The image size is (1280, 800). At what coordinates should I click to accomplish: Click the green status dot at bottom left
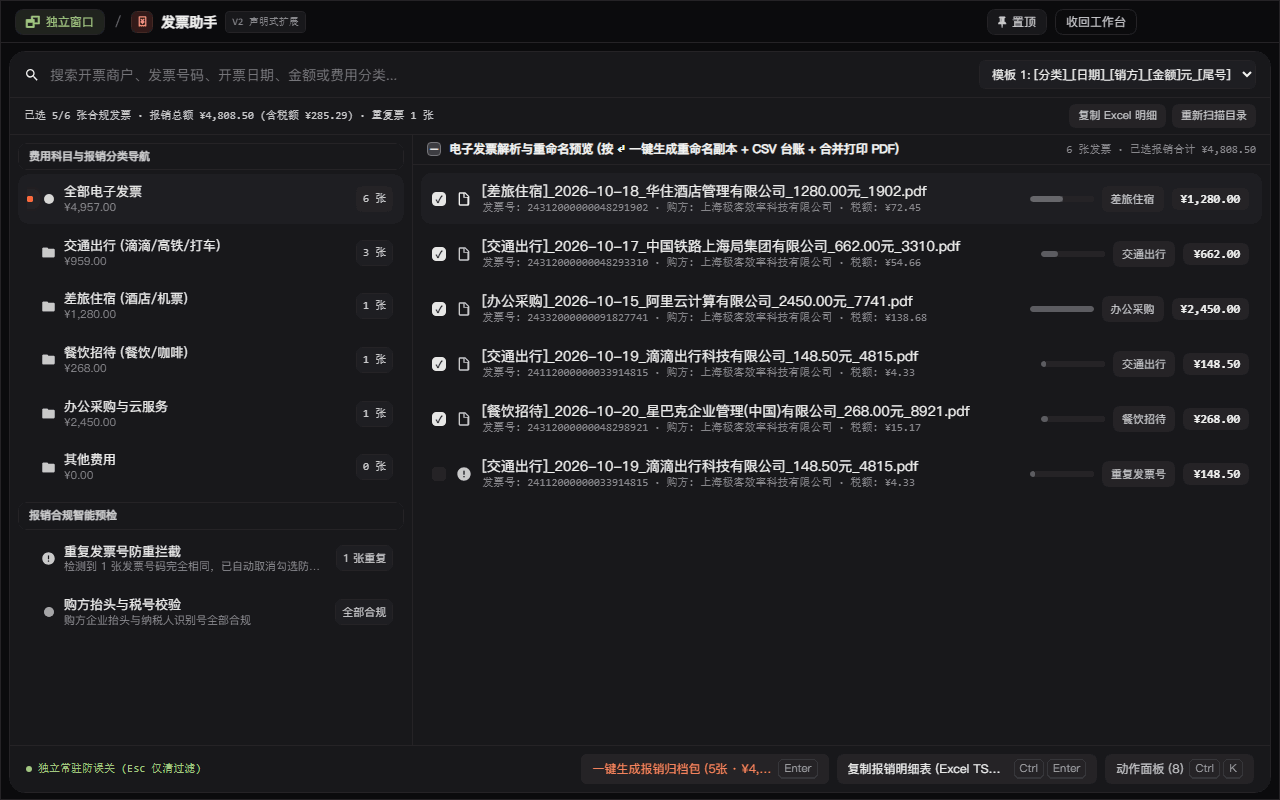point(29,769)
